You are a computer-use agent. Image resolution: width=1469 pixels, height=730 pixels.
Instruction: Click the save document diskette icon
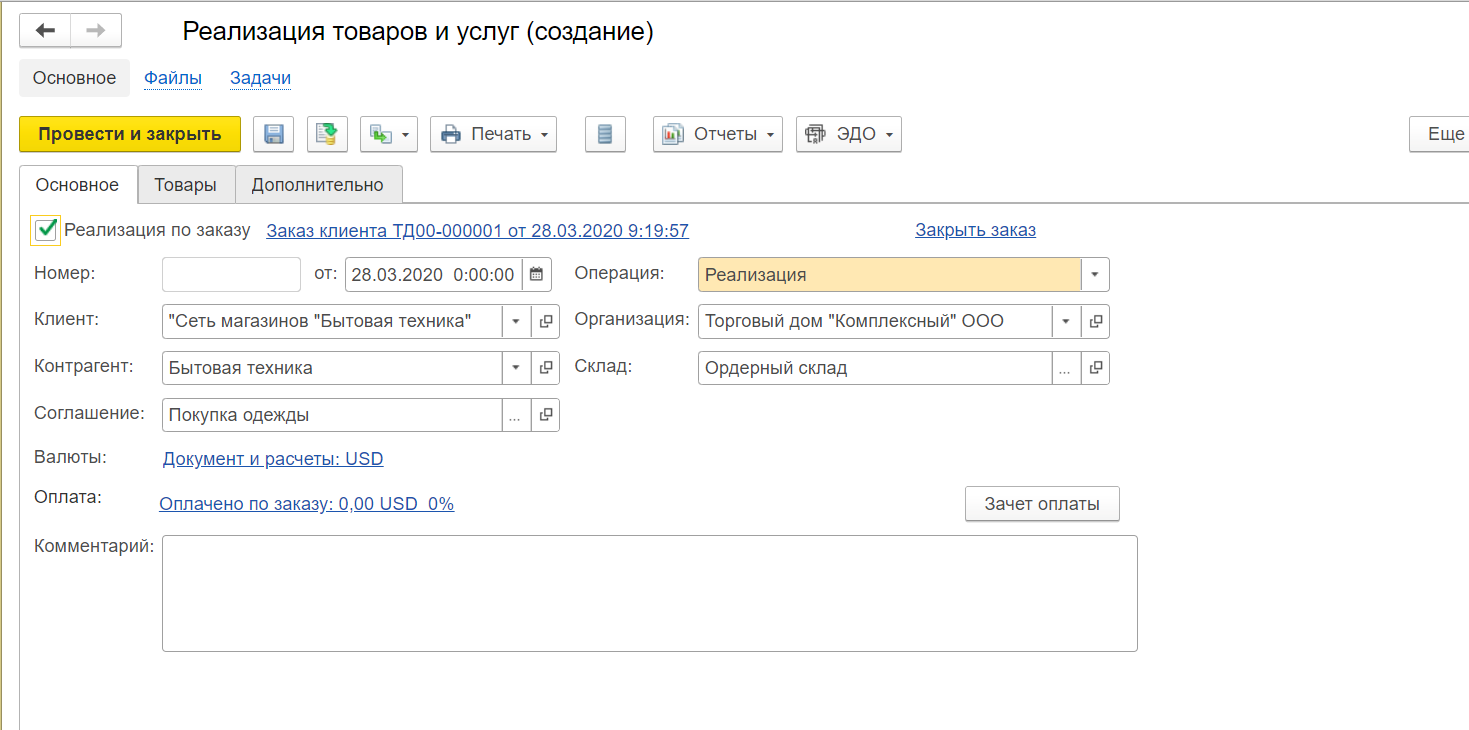273,134
